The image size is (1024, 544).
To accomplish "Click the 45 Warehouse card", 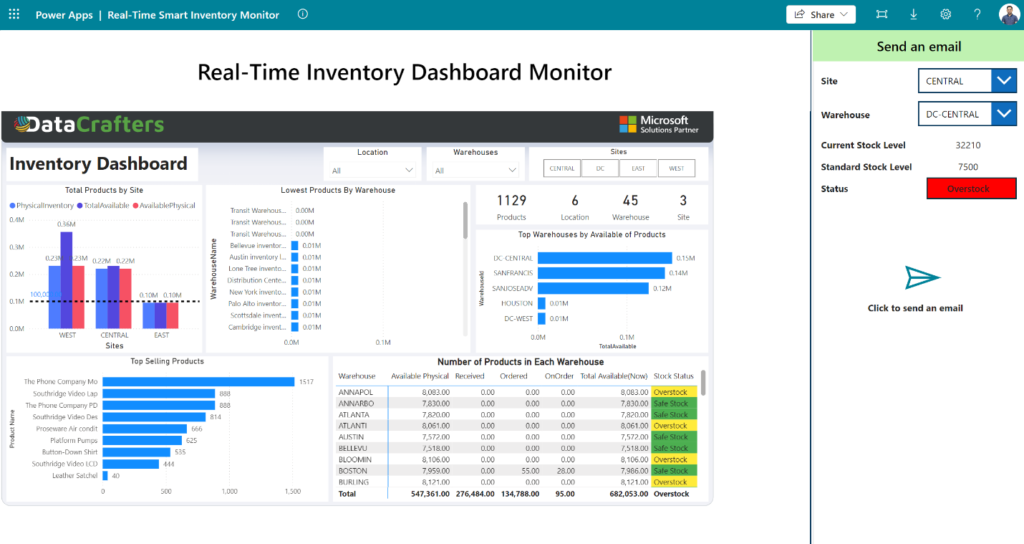I will [x=630, y=206].
